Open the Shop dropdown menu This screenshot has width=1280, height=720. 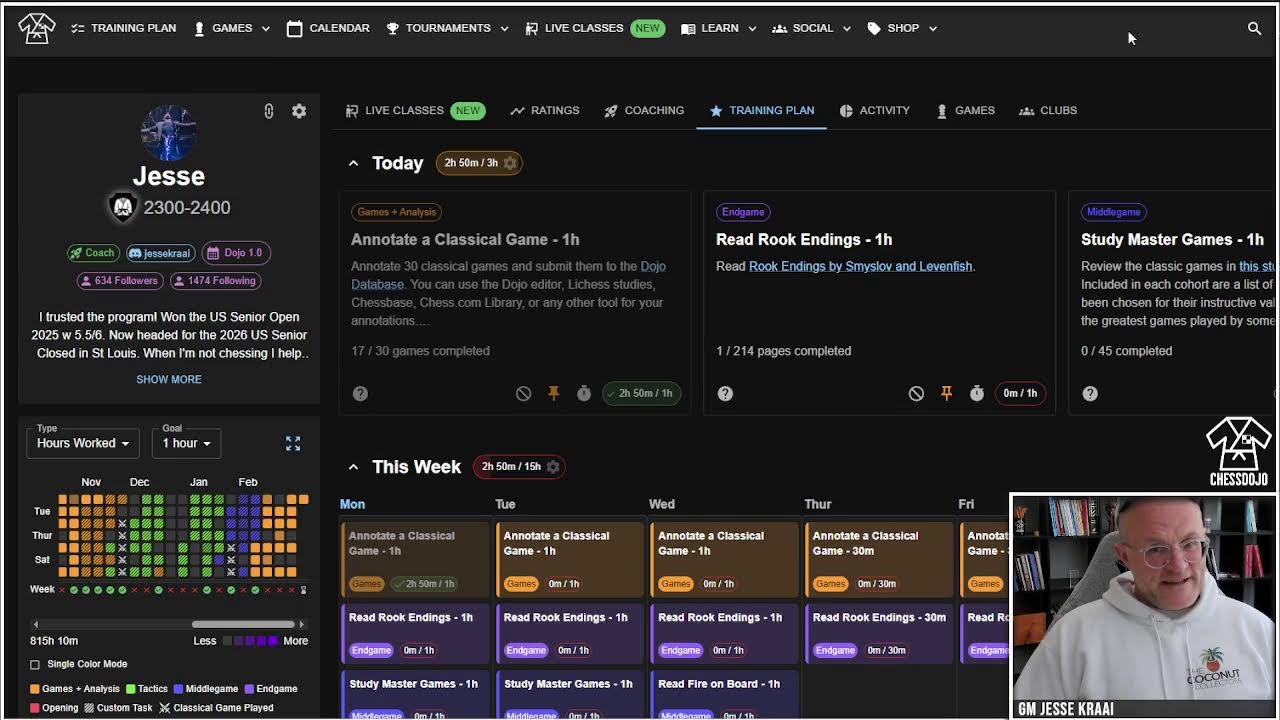pos(902,29)
